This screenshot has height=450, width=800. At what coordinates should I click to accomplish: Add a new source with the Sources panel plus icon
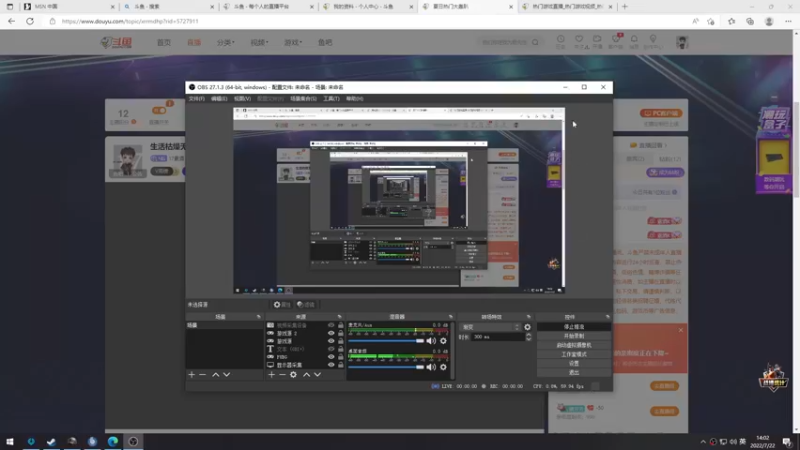pos(271,374)
